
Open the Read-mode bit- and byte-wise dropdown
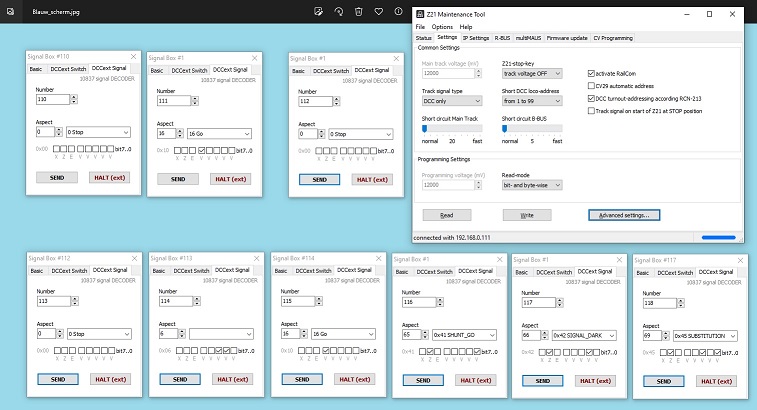(532, 185)
